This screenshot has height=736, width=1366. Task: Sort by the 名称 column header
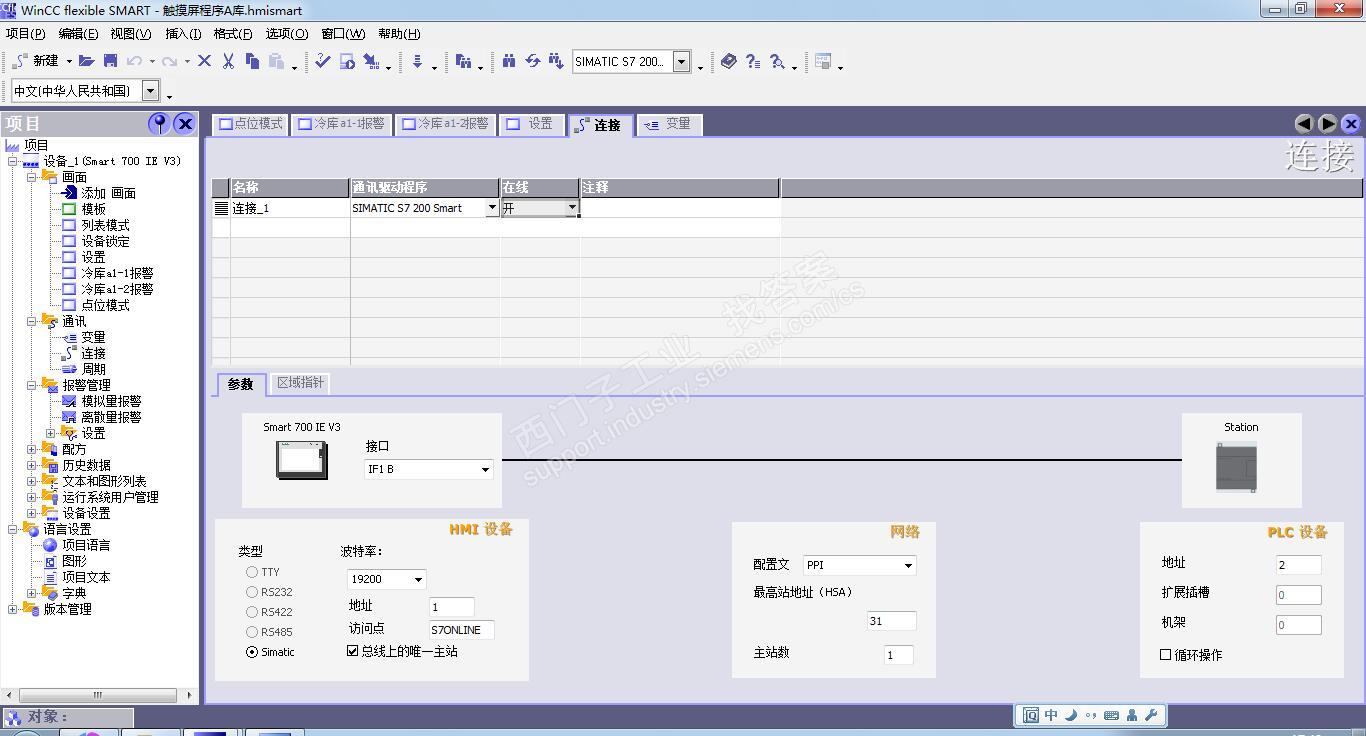[x=290, y=187]
